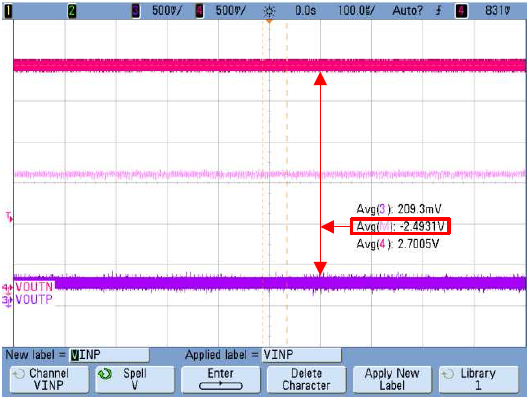
Task: Click the Apply New Label softkey
Action: click(x=392, y=379)
